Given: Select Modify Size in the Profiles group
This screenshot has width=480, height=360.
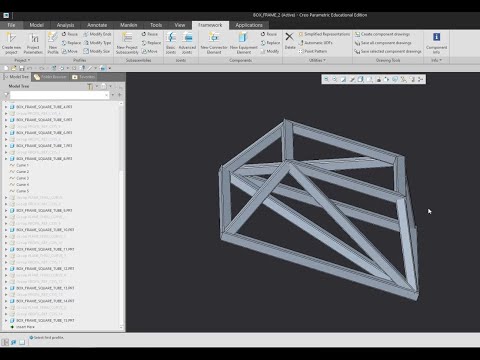Looking at the screenshot, I should pos(97,51).
